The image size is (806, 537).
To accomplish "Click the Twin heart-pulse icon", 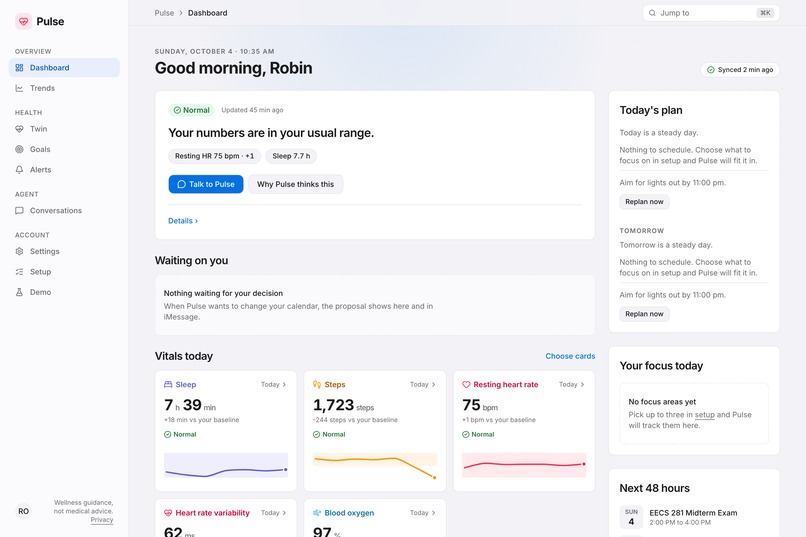I will pyautogui.click(x=20, y=129).
